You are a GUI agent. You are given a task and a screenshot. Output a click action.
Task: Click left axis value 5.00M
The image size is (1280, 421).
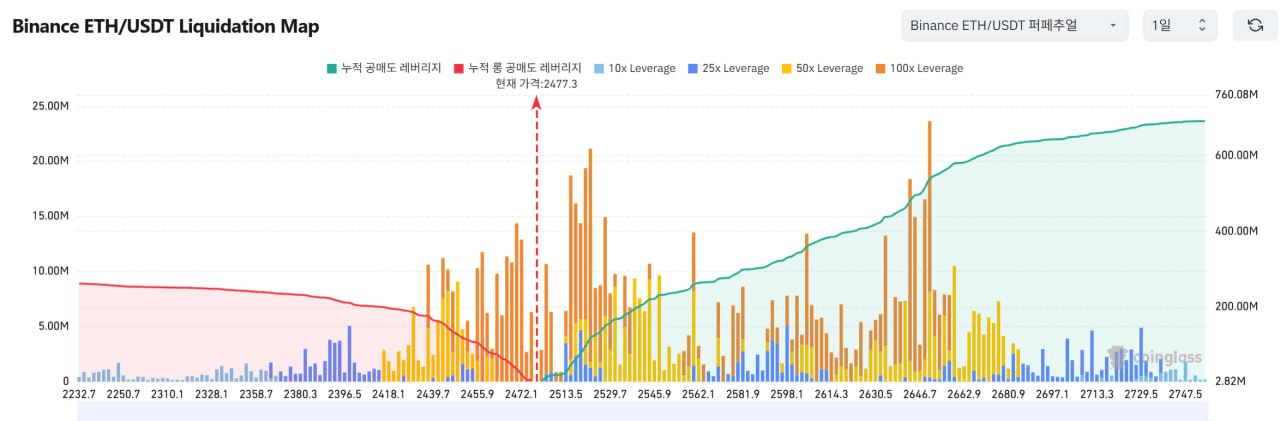(x=54, y=325)
